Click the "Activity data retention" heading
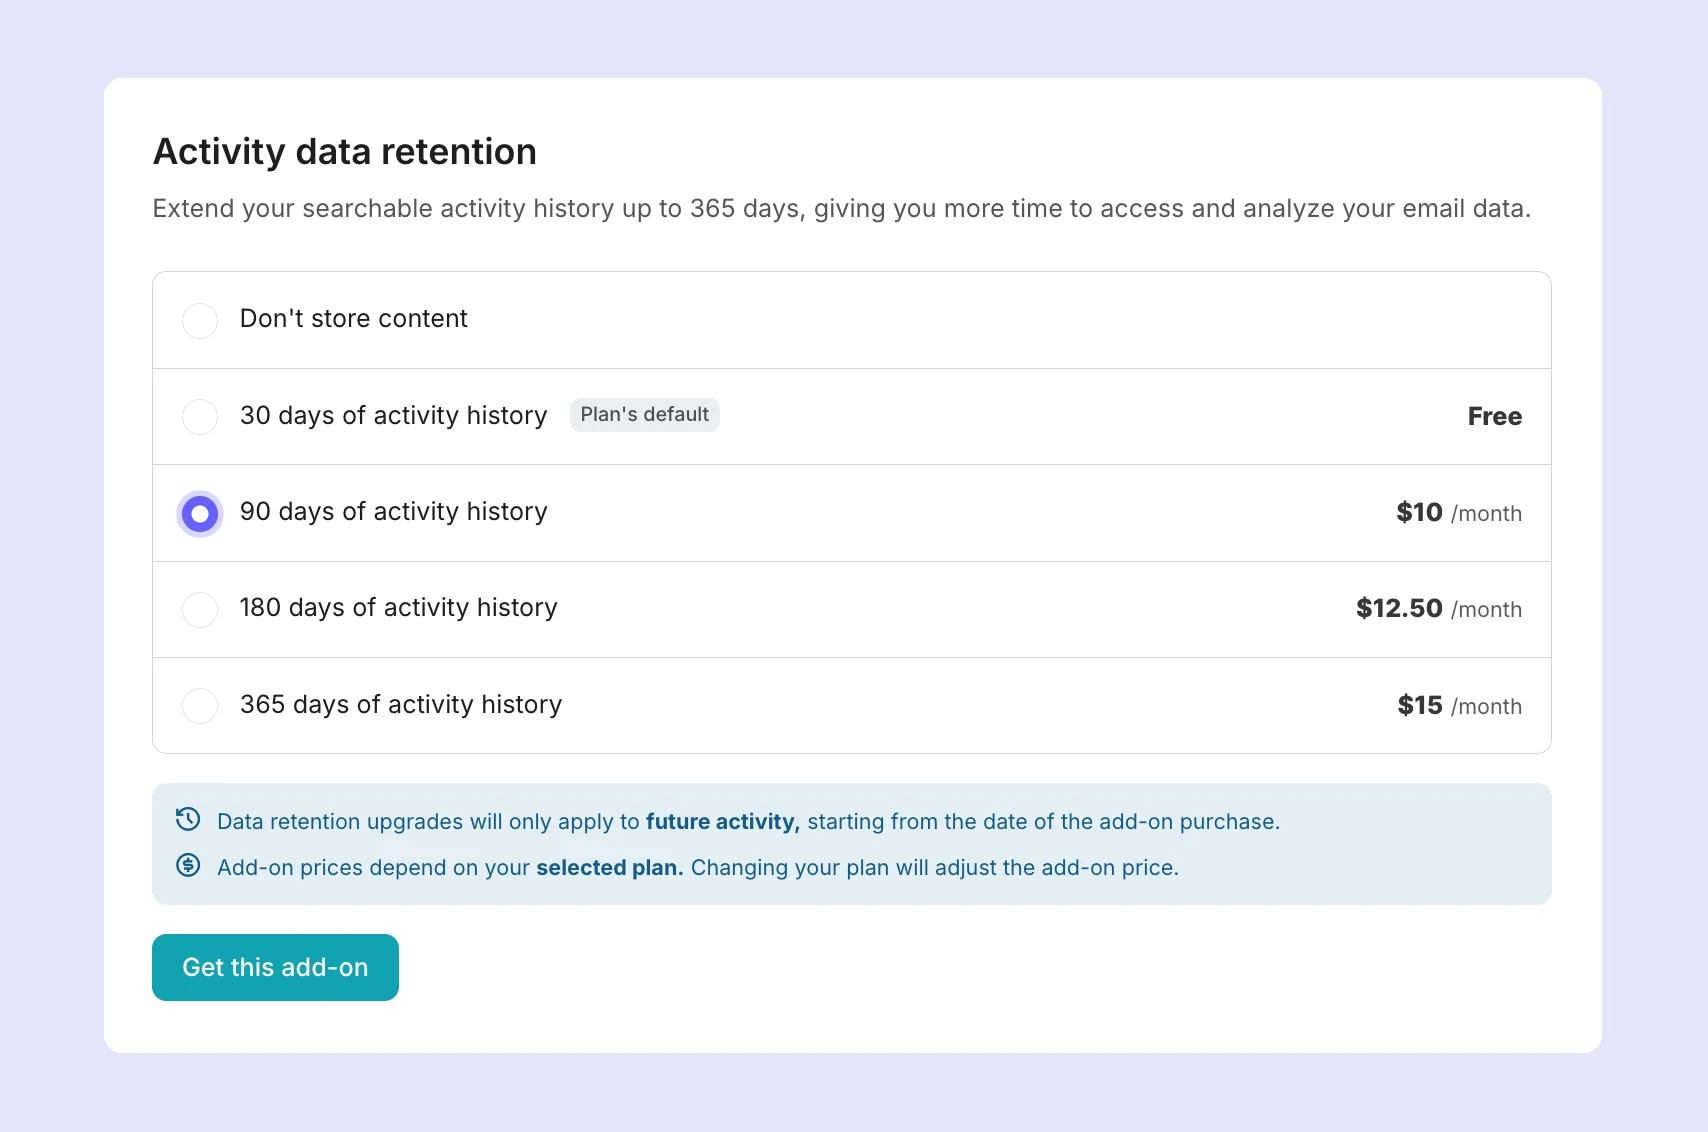This screenshot has width=1708, height=1132. tap(344, 151)
